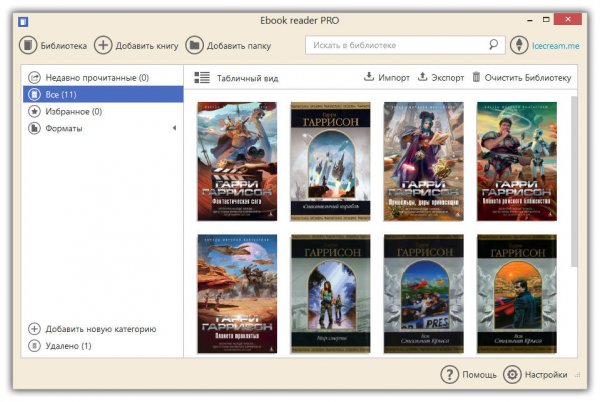Open the Фантастическая сага book cover
The image size is (600, 402).
(x=237, y=161)
